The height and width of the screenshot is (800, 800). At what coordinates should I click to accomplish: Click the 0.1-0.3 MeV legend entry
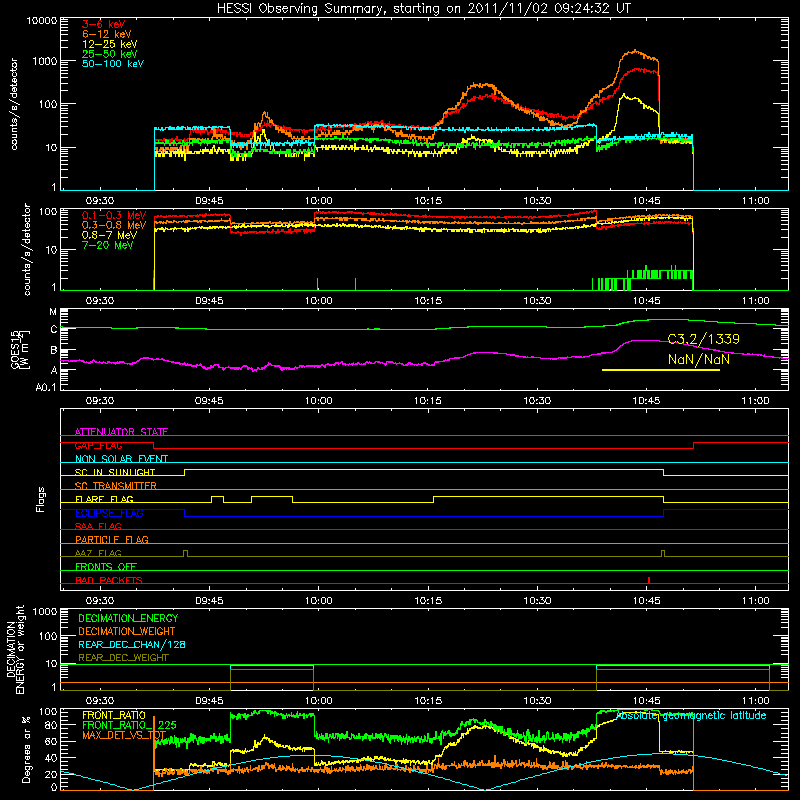tap(114, 216)
